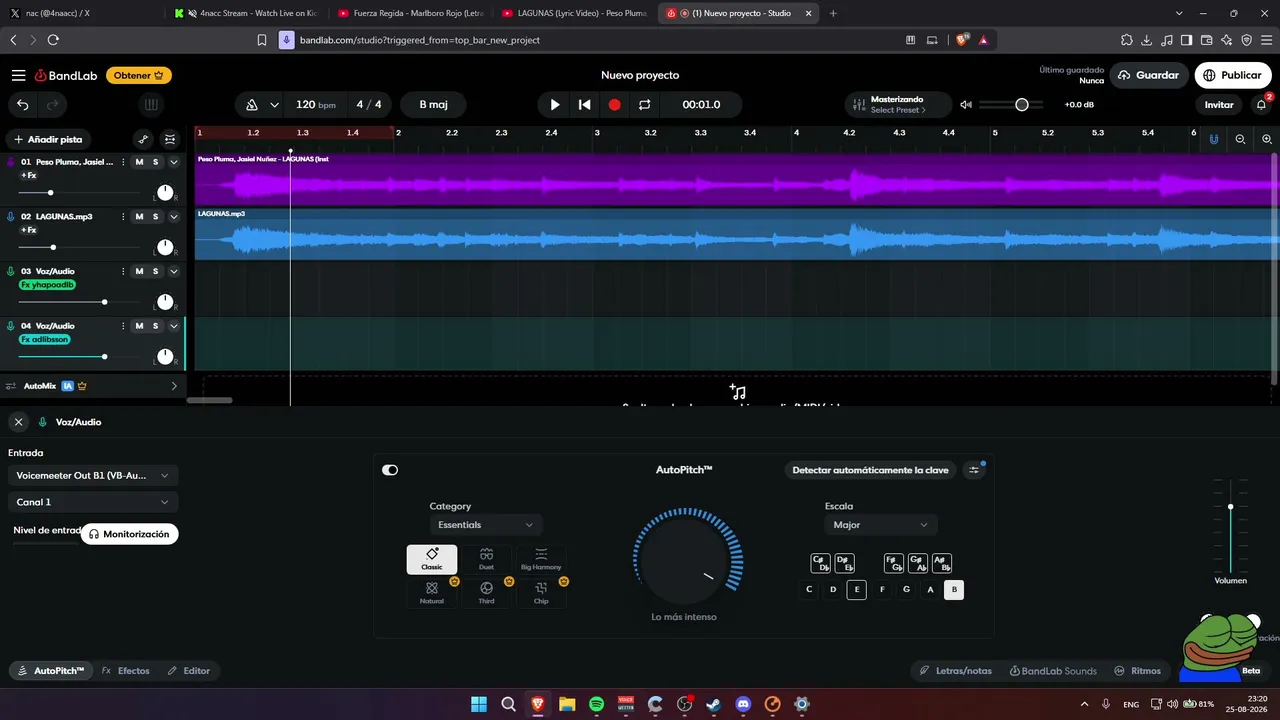Select the Natural AutoPitch preset
The width and height of the screenshot is (1280, 720).
pyautogui.click(x=432, y=593)
